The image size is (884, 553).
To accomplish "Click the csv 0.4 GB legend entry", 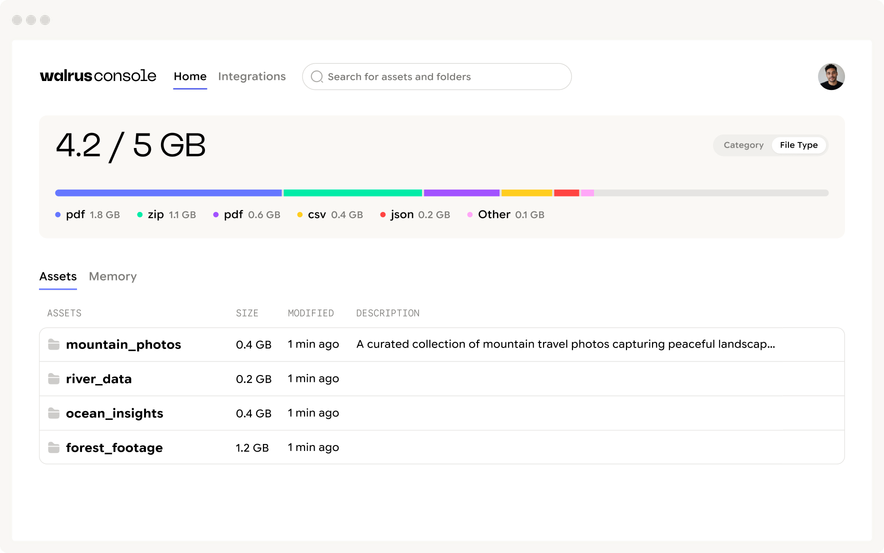I will (x=330, y=215).
